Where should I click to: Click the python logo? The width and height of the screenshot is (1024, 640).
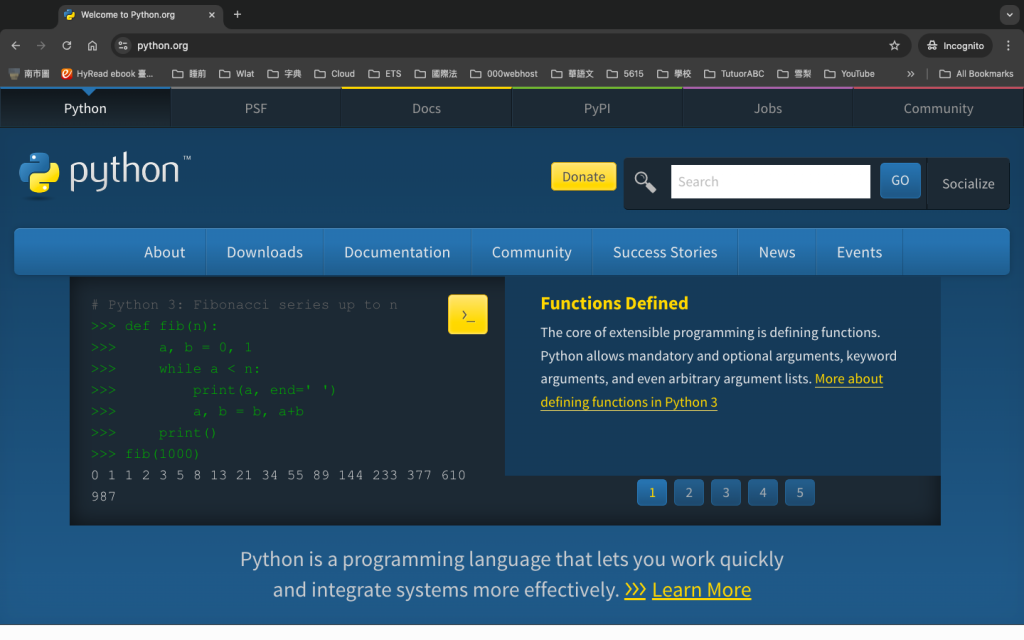pos(104,173)
